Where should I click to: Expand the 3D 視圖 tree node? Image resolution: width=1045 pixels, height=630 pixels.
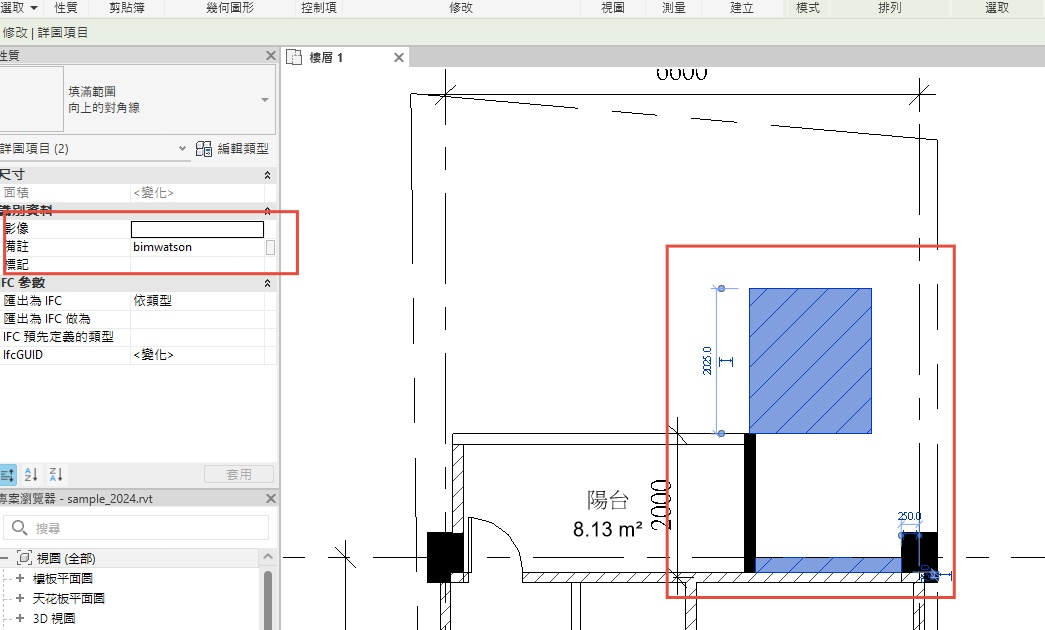(19, 618)
